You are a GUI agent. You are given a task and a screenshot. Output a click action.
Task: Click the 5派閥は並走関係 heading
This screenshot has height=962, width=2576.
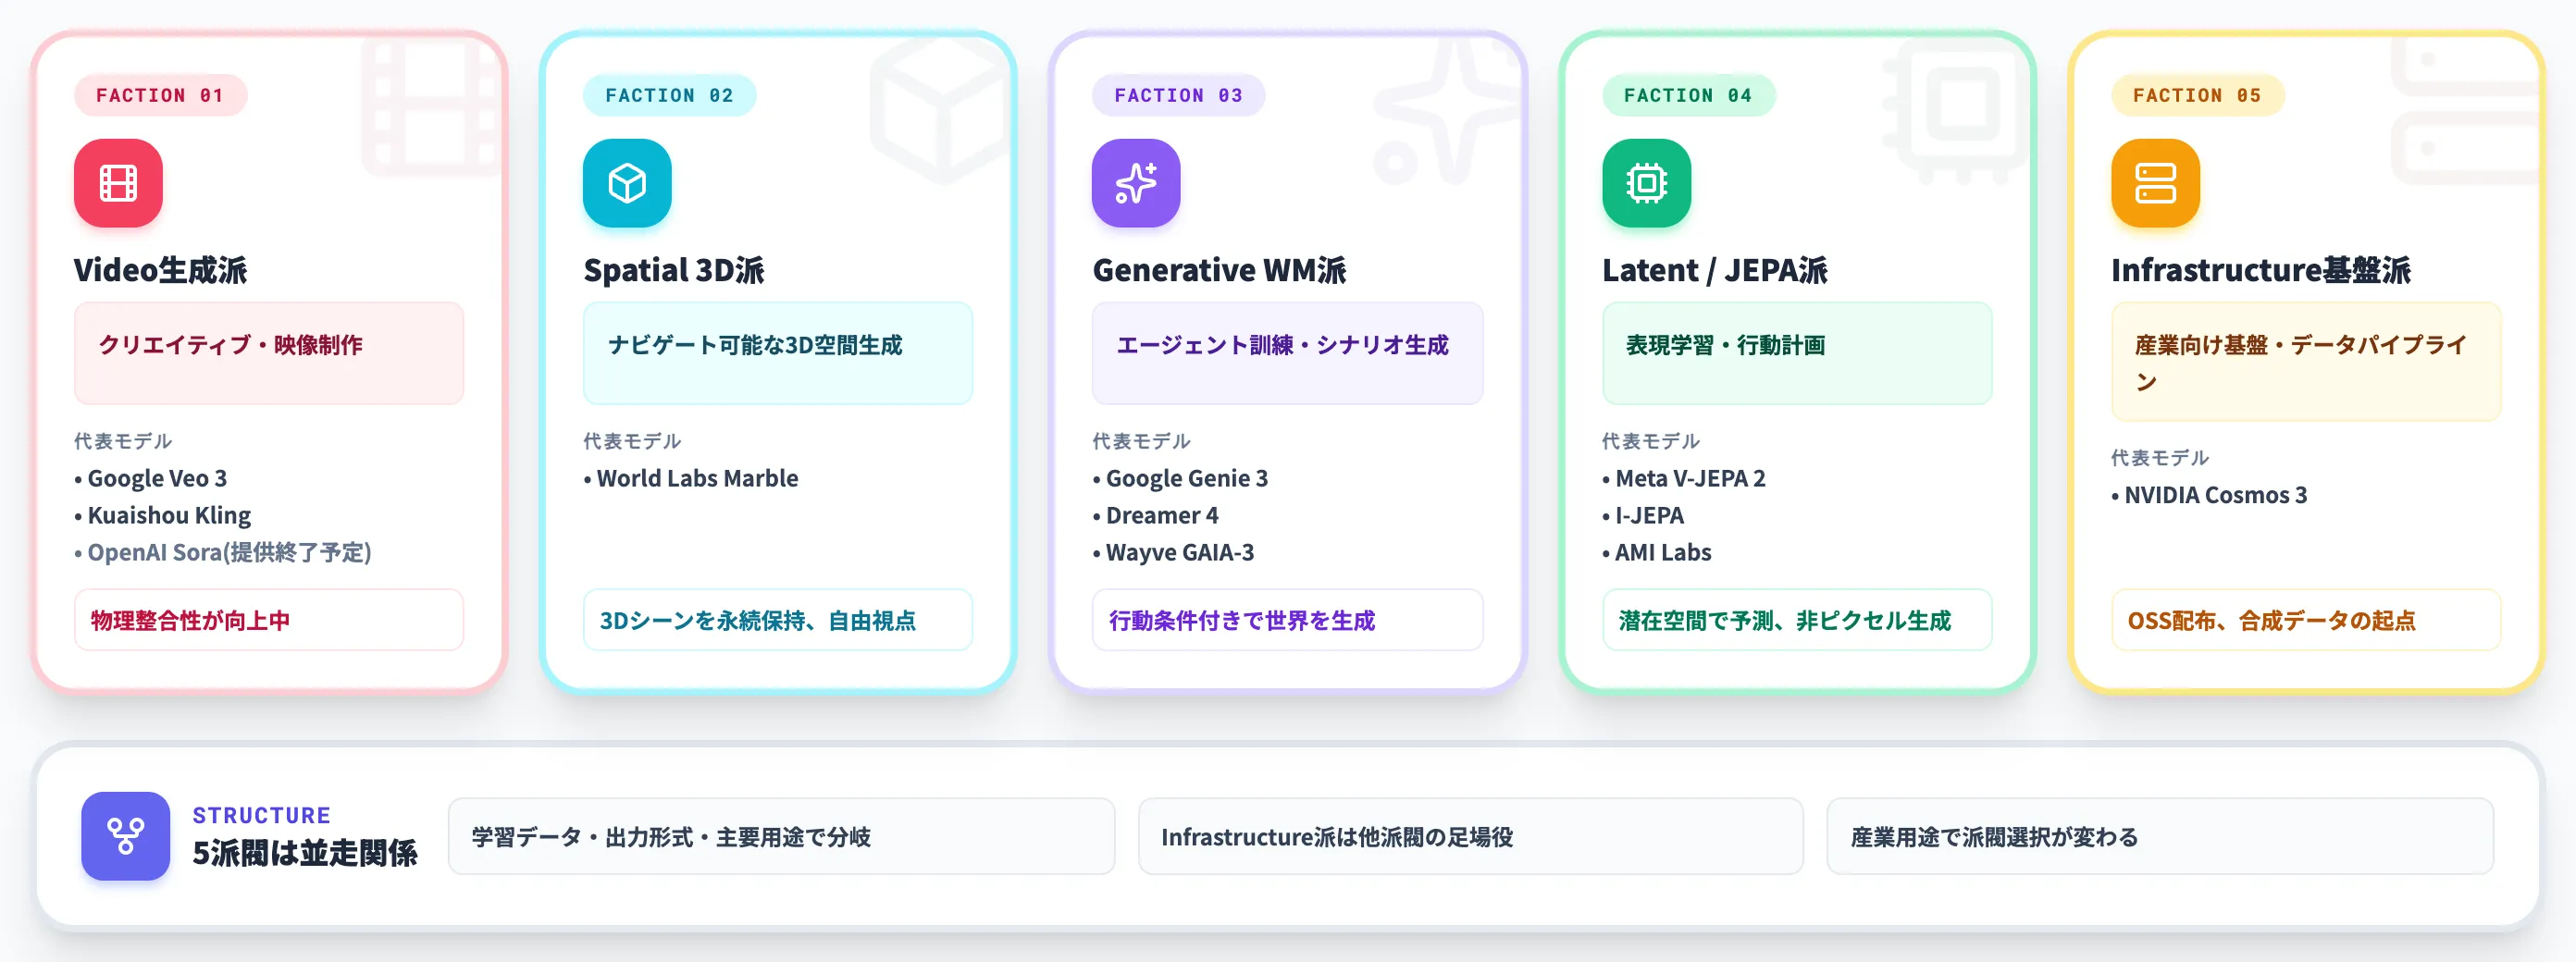[x=305, y=853]
